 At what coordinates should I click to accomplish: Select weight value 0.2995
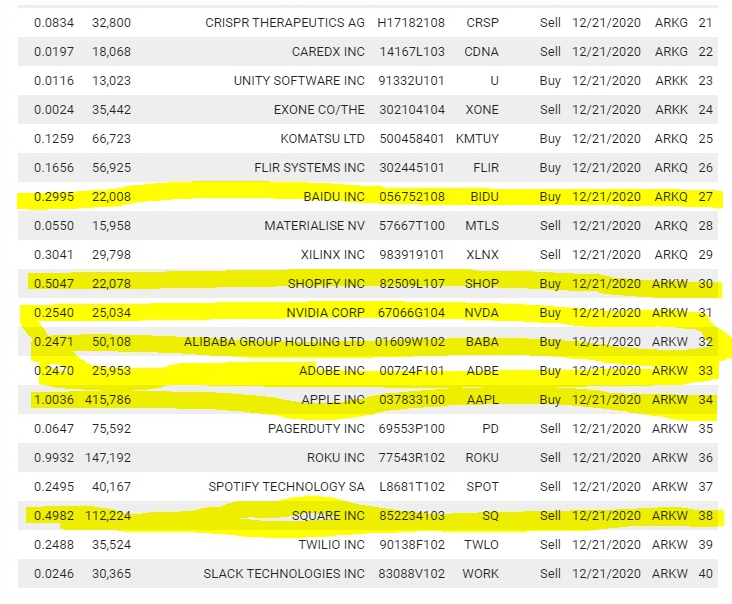coord(54,197)
